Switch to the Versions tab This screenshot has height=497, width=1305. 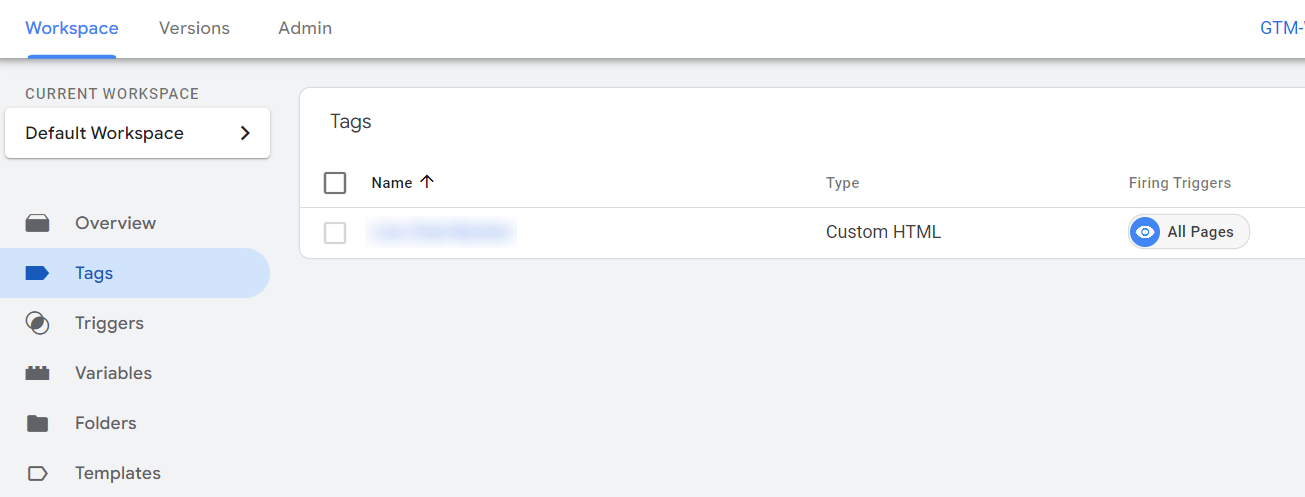click(x=194, y=28)
